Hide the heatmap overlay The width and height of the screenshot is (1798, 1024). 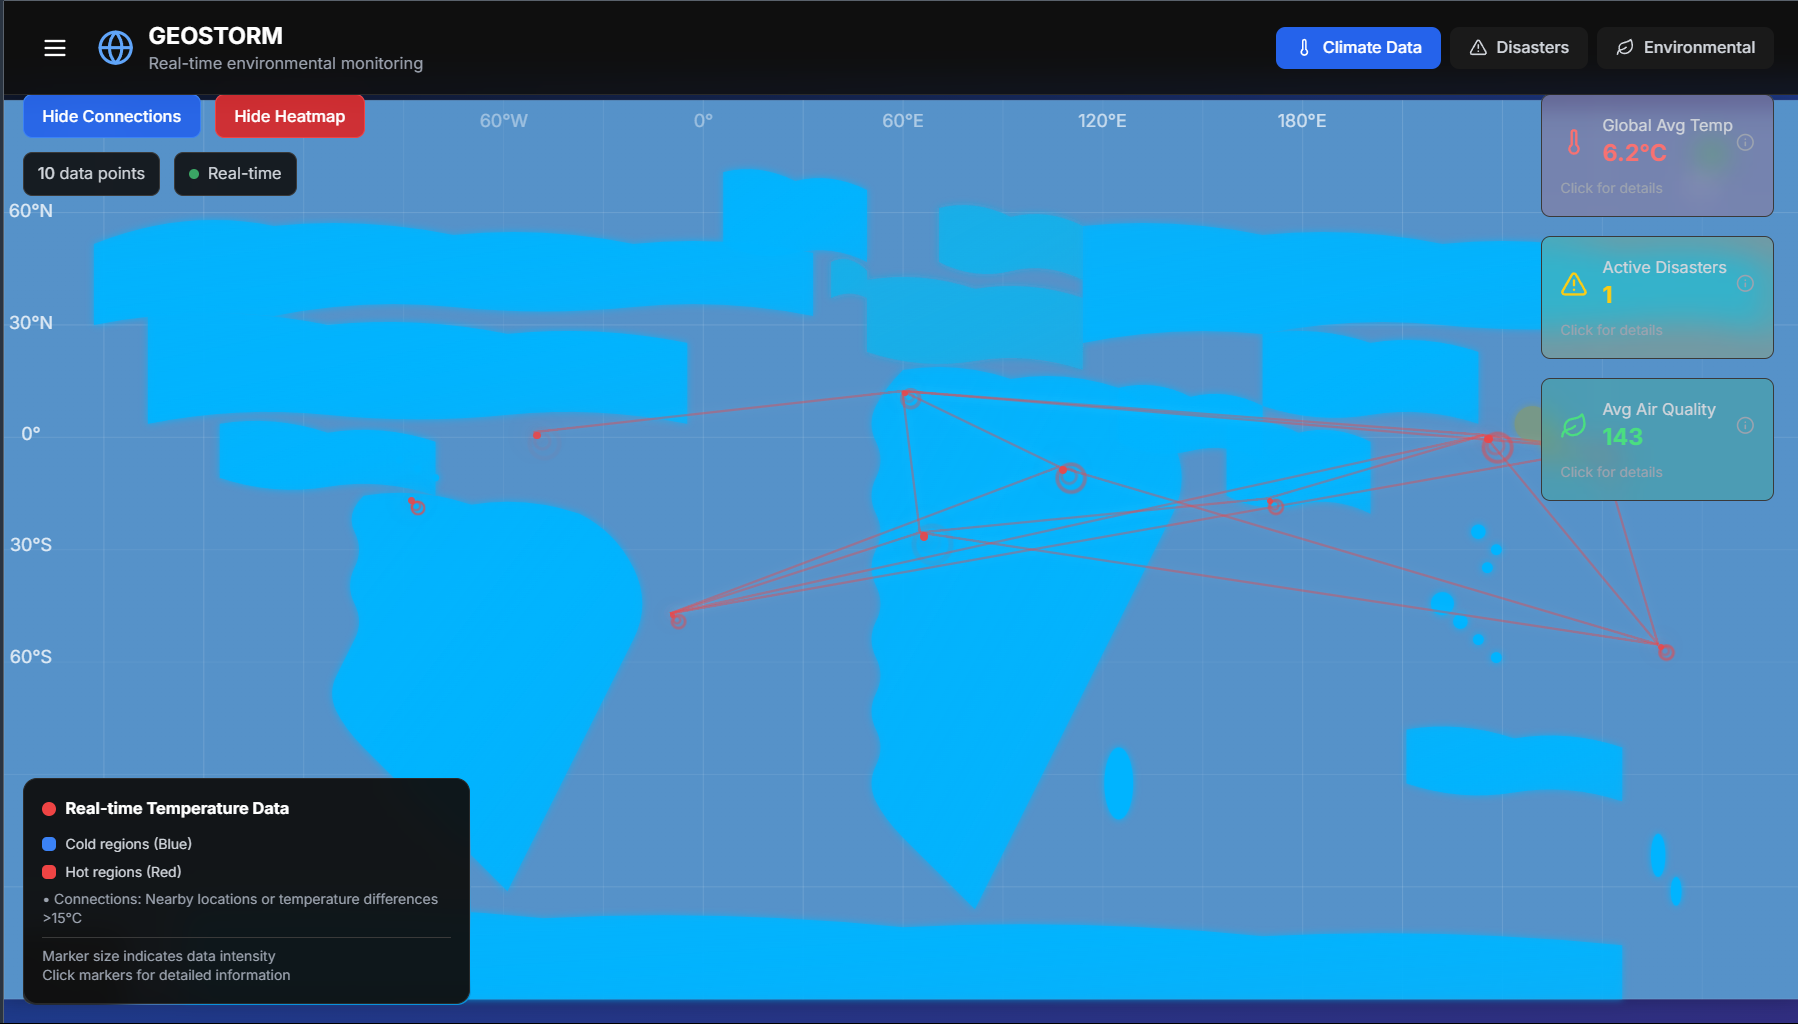(290, 116)
